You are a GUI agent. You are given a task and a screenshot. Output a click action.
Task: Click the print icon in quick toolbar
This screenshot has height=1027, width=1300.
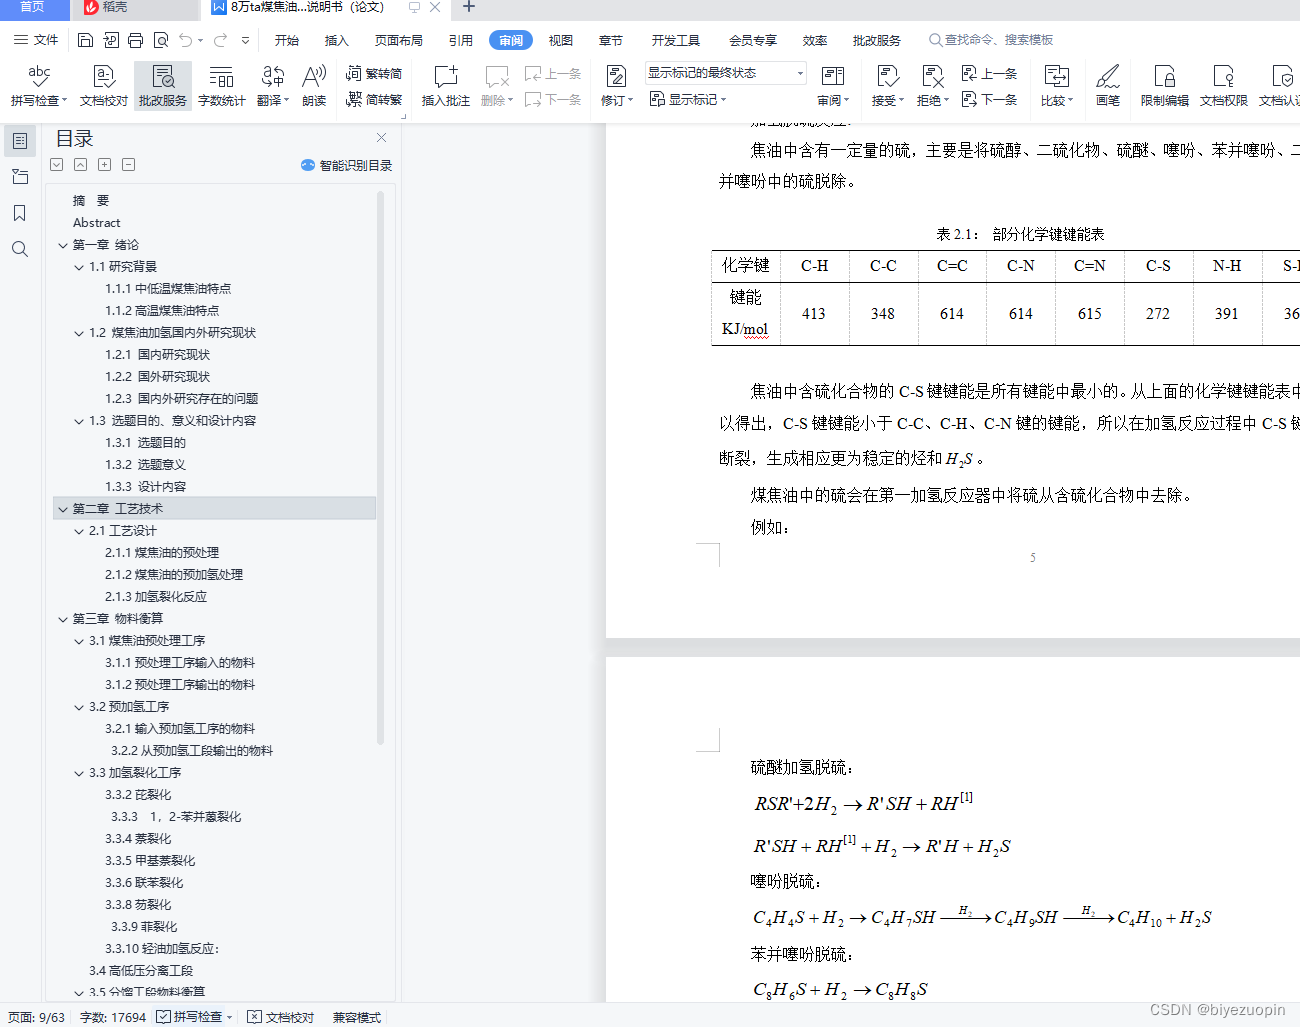(135, 40)
